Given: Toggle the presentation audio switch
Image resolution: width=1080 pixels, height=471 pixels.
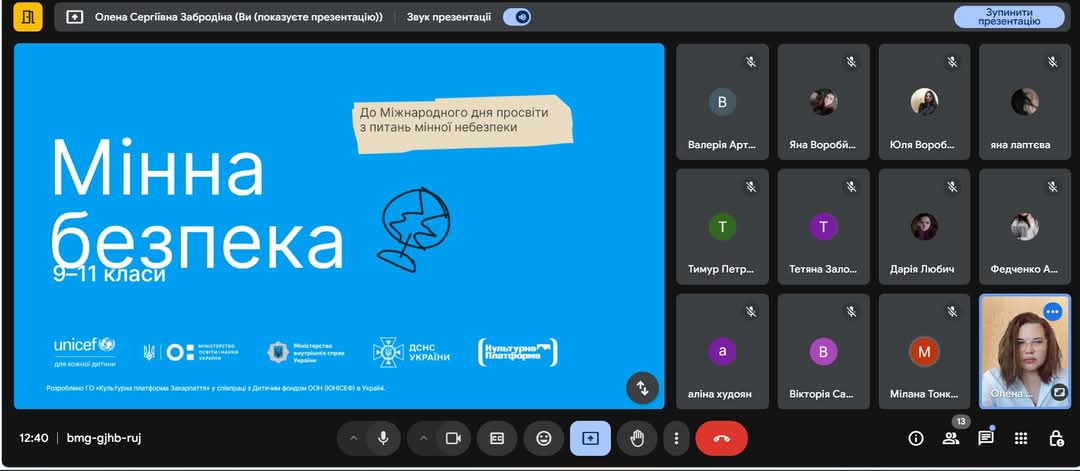Looking at the screenshot, I should pos(517,17).
